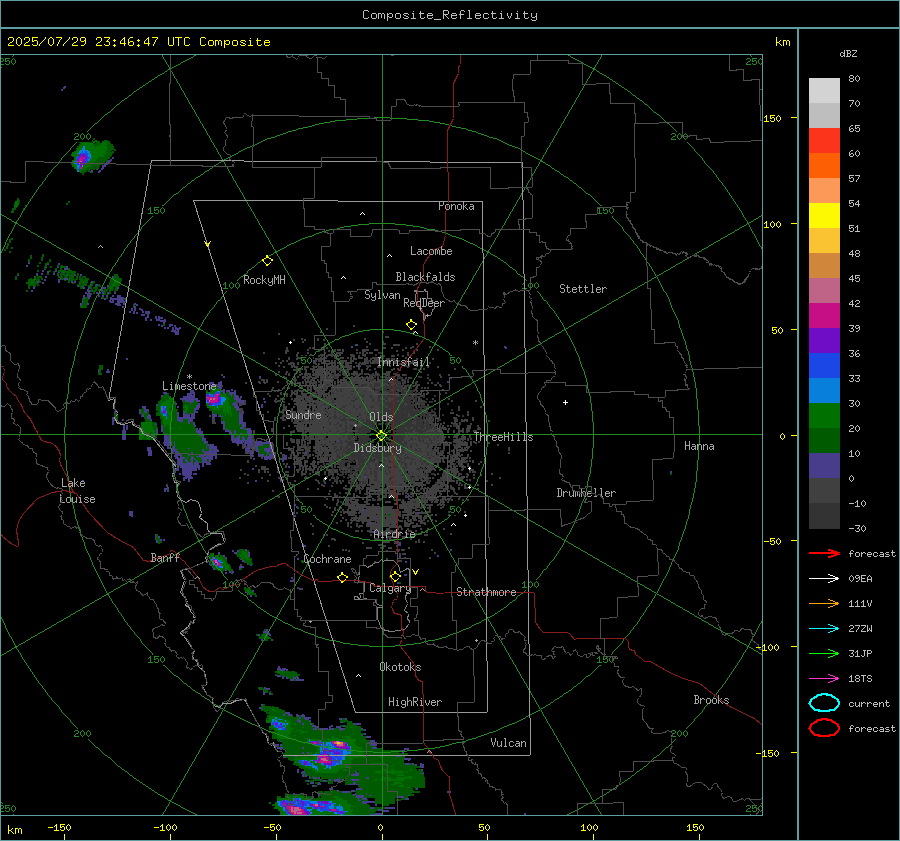Click the orange 111V arrow legend icon
This screenshot has height=841, width=900.
[x=824, y=603]
